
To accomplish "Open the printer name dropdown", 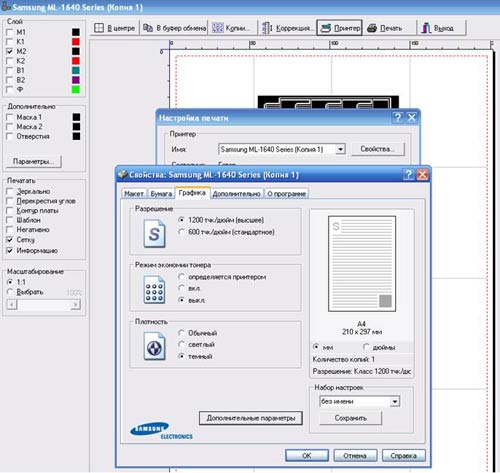I will click(x=340, y=149).
